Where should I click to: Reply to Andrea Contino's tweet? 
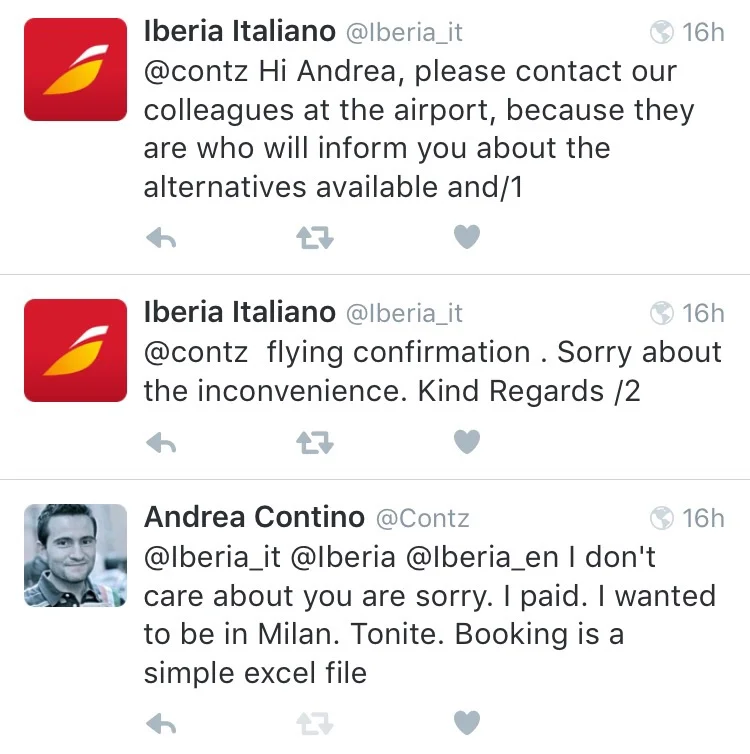click(161, 724)
